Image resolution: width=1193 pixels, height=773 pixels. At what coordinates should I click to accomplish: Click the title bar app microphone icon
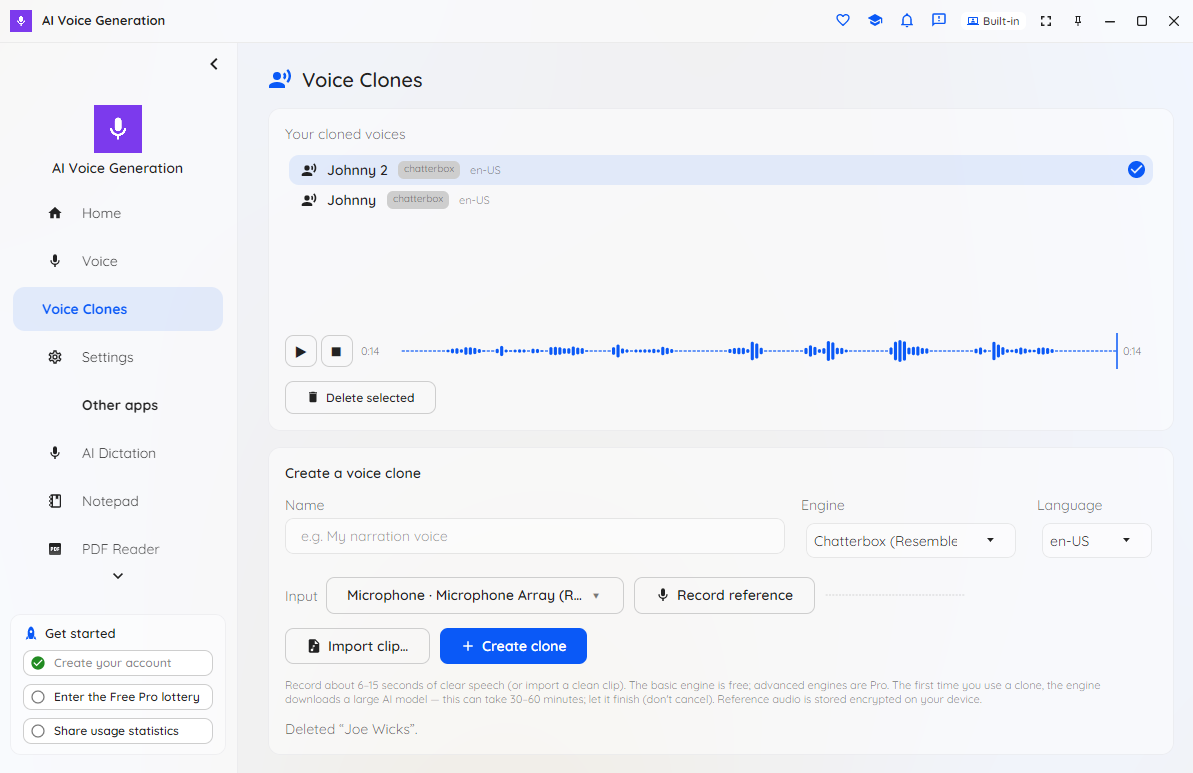click(x=21, y=21)
